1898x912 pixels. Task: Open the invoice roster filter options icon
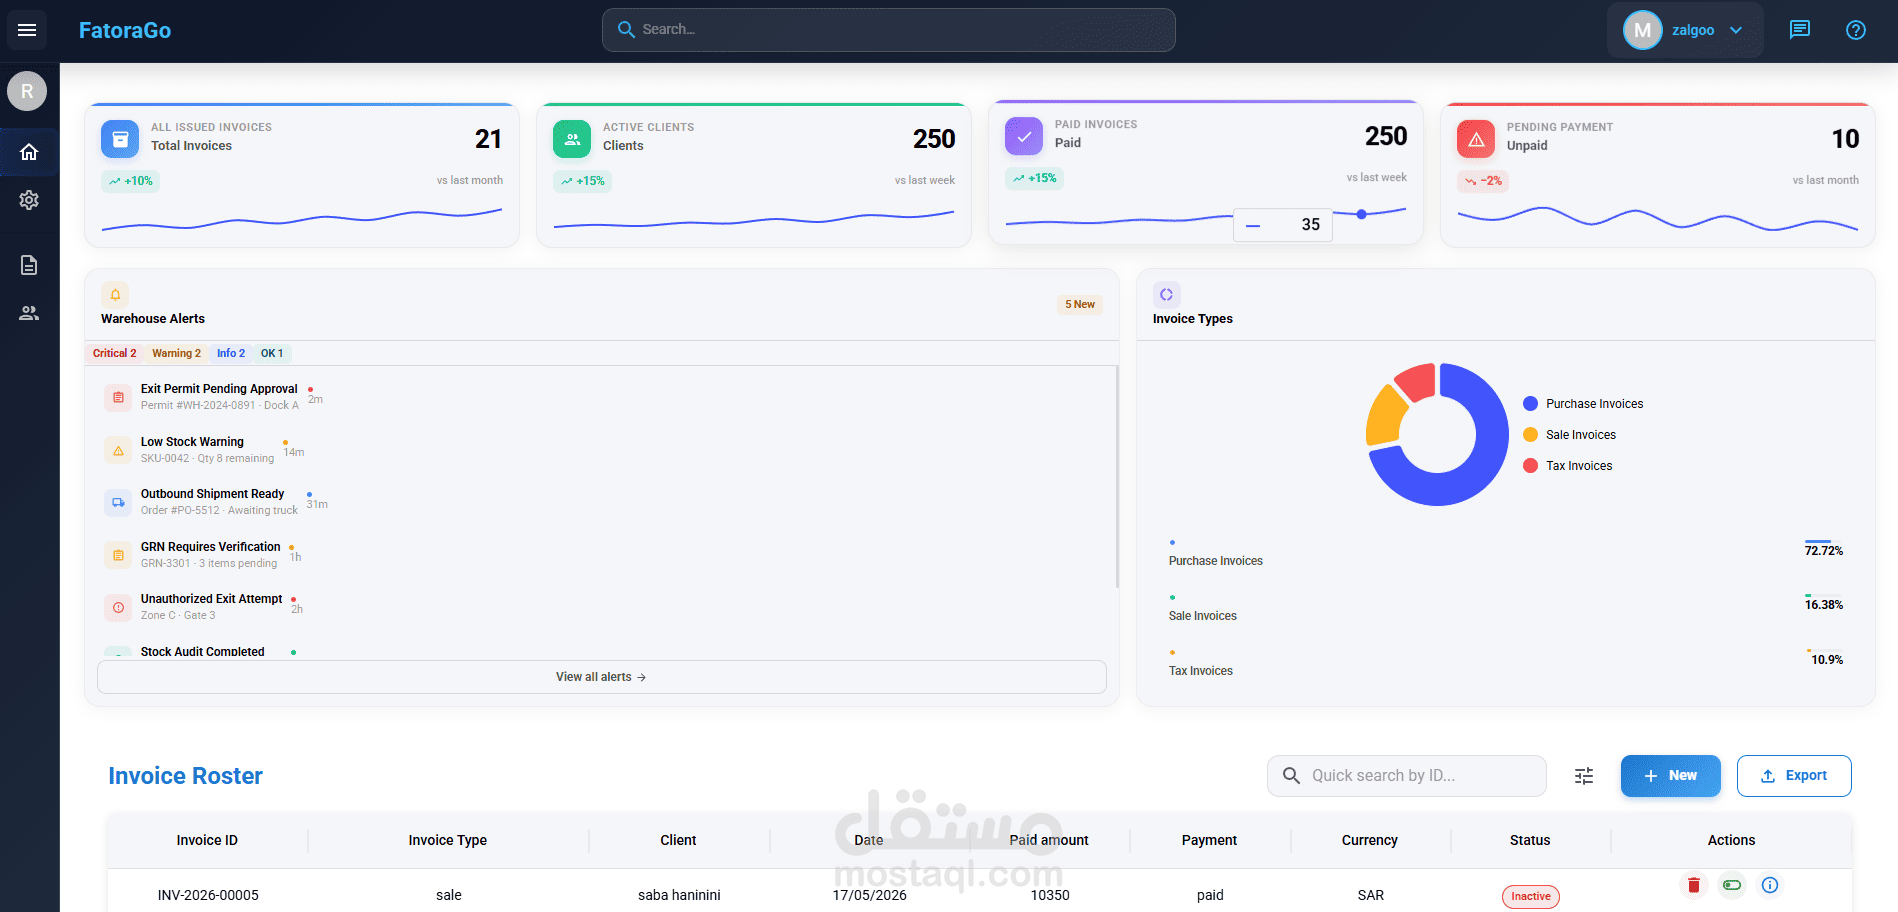[x=1584, y=776]
